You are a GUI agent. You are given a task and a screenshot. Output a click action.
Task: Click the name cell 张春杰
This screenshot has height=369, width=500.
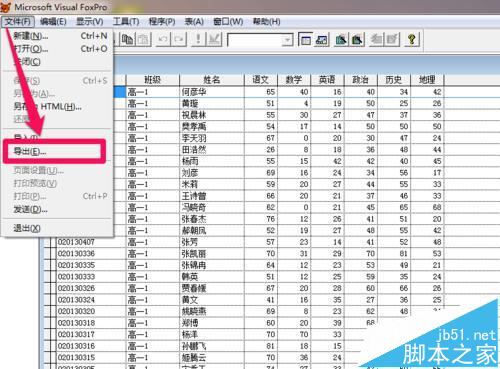tap(212, 219)
